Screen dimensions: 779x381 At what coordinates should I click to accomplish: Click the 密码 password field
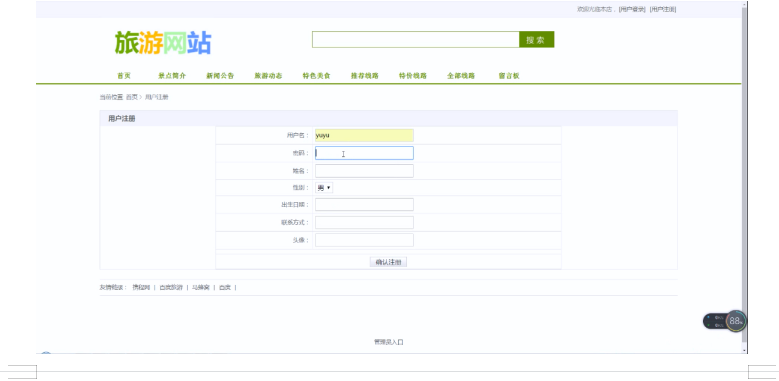[364, 153]
